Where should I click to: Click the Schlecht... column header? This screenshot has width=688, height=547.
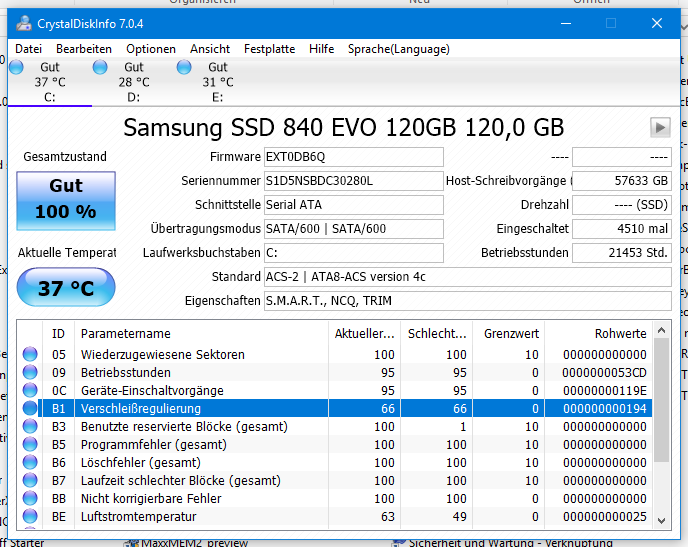437,333
